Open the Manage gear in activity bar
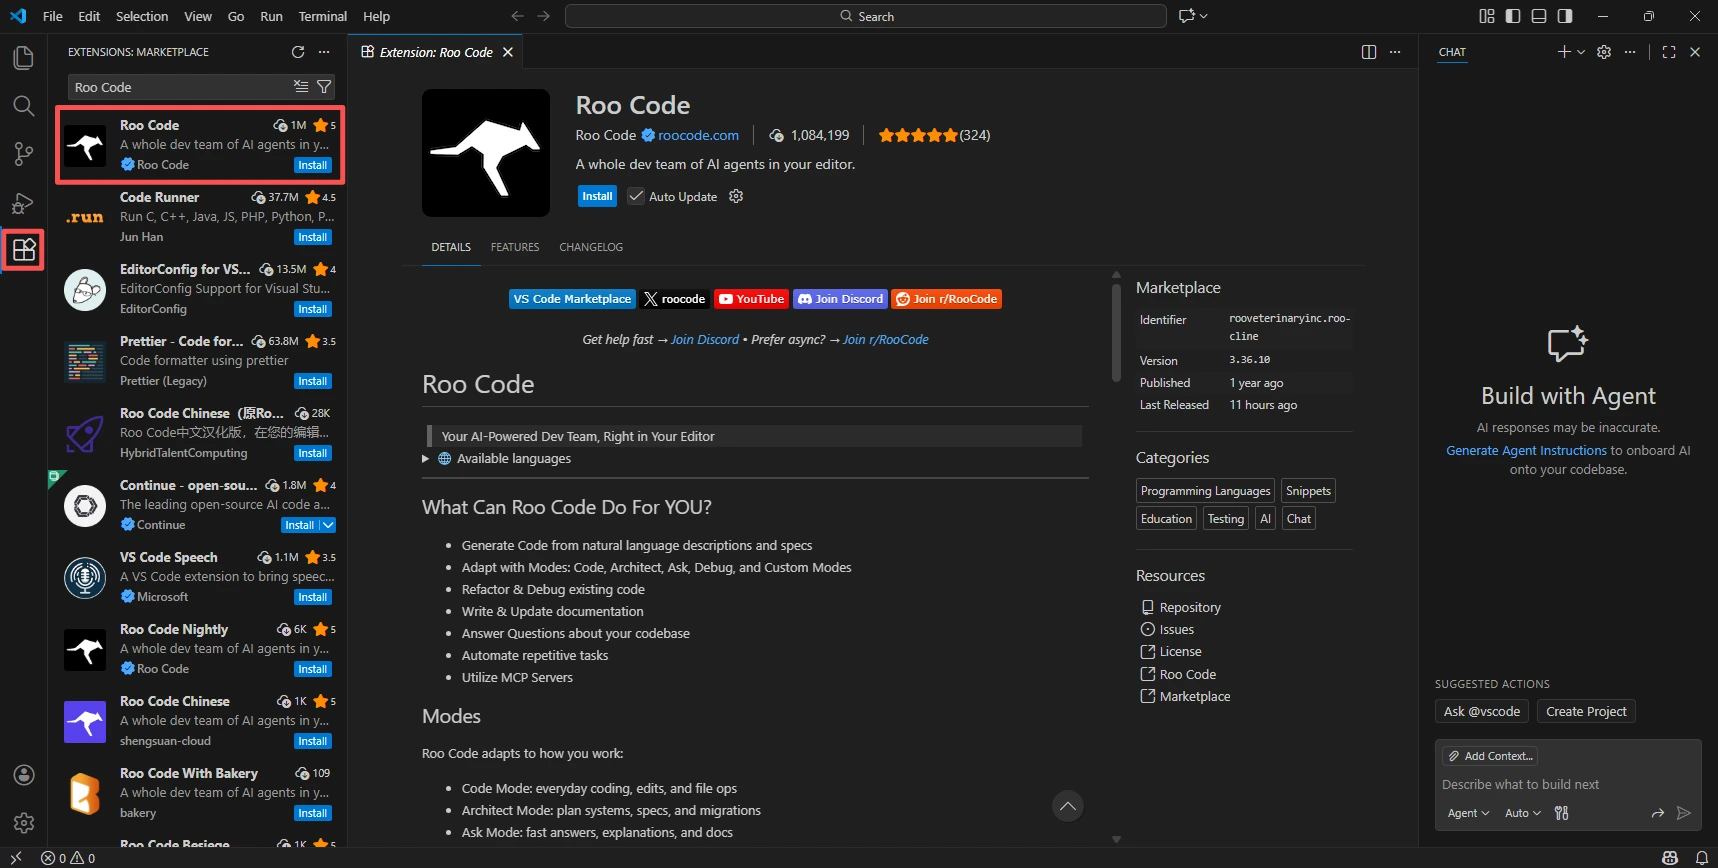1718x868 pixels. point(24,823)
